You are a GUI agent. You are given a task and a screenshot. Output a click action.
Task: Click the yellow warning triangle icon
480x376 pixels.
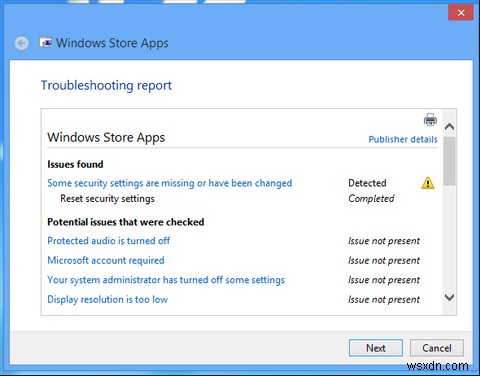[428, 183]
